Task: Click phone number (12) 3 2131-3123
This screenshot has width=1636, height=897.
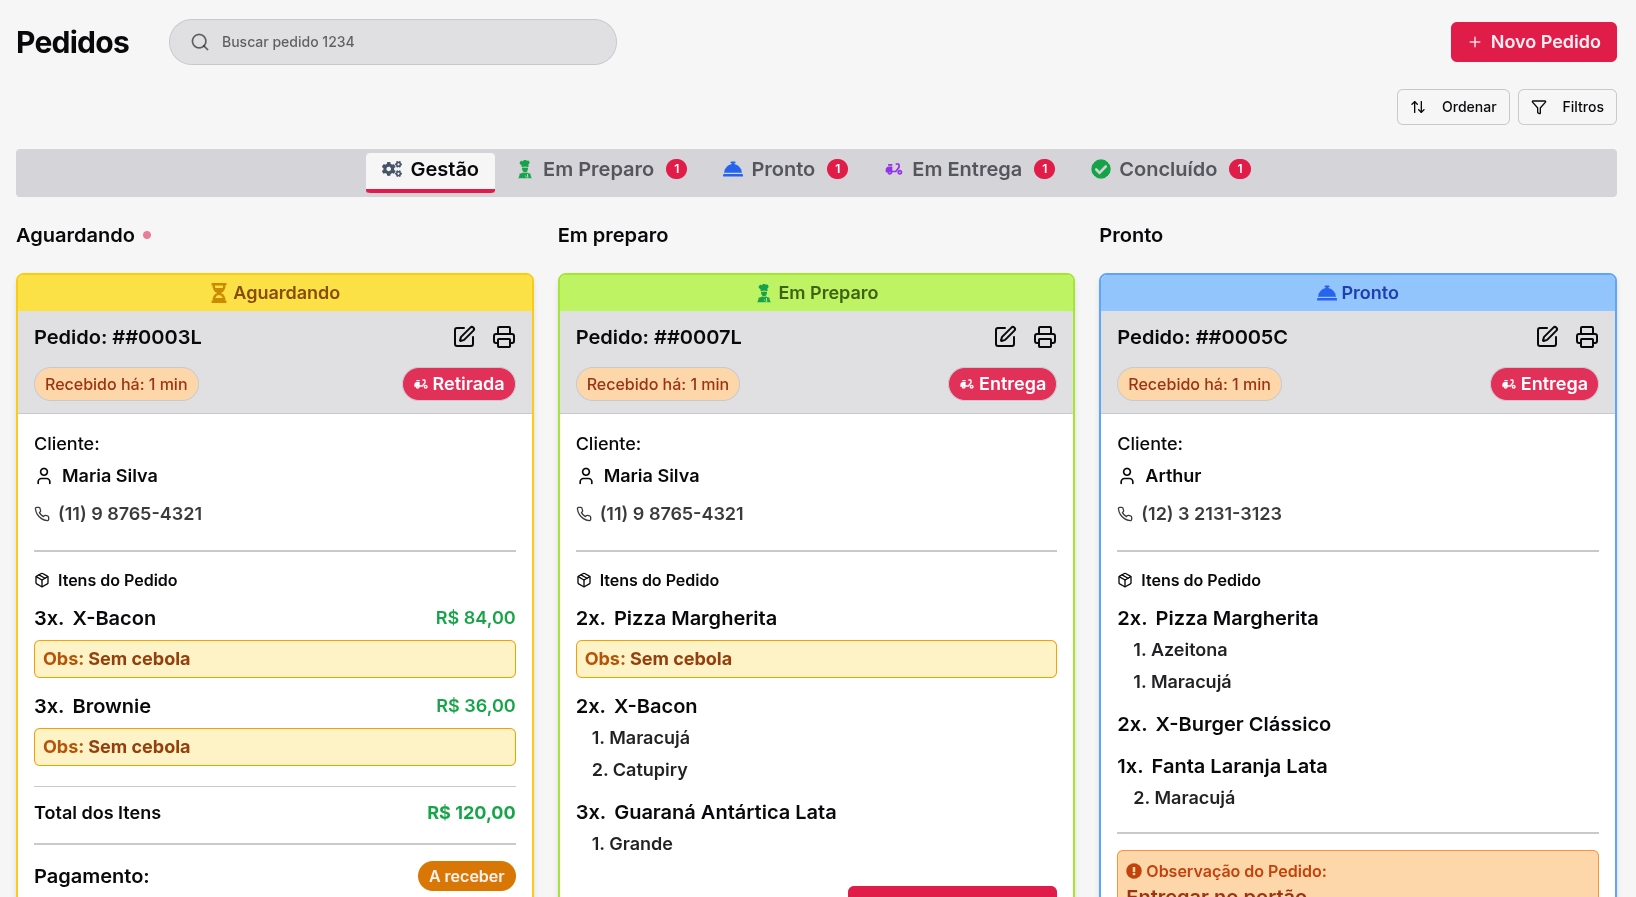Action: pyautogui.click(x=1211, y=514)
